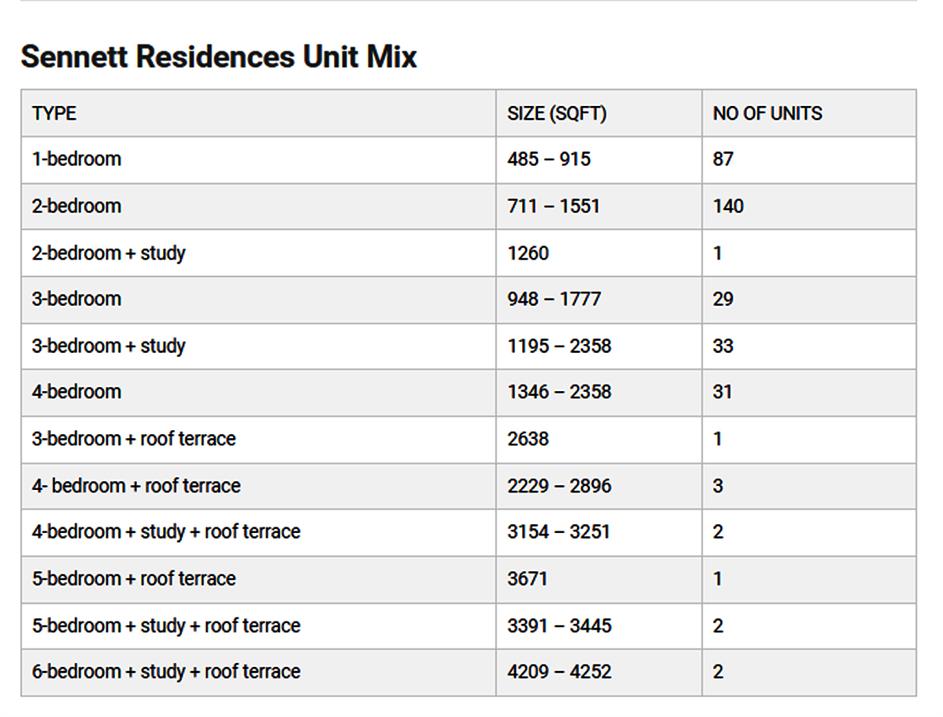Image resolution: width=943 pixels, height=717 pixels.
Task: Select the 3-bedroom + study type cell
Action: 108,346
